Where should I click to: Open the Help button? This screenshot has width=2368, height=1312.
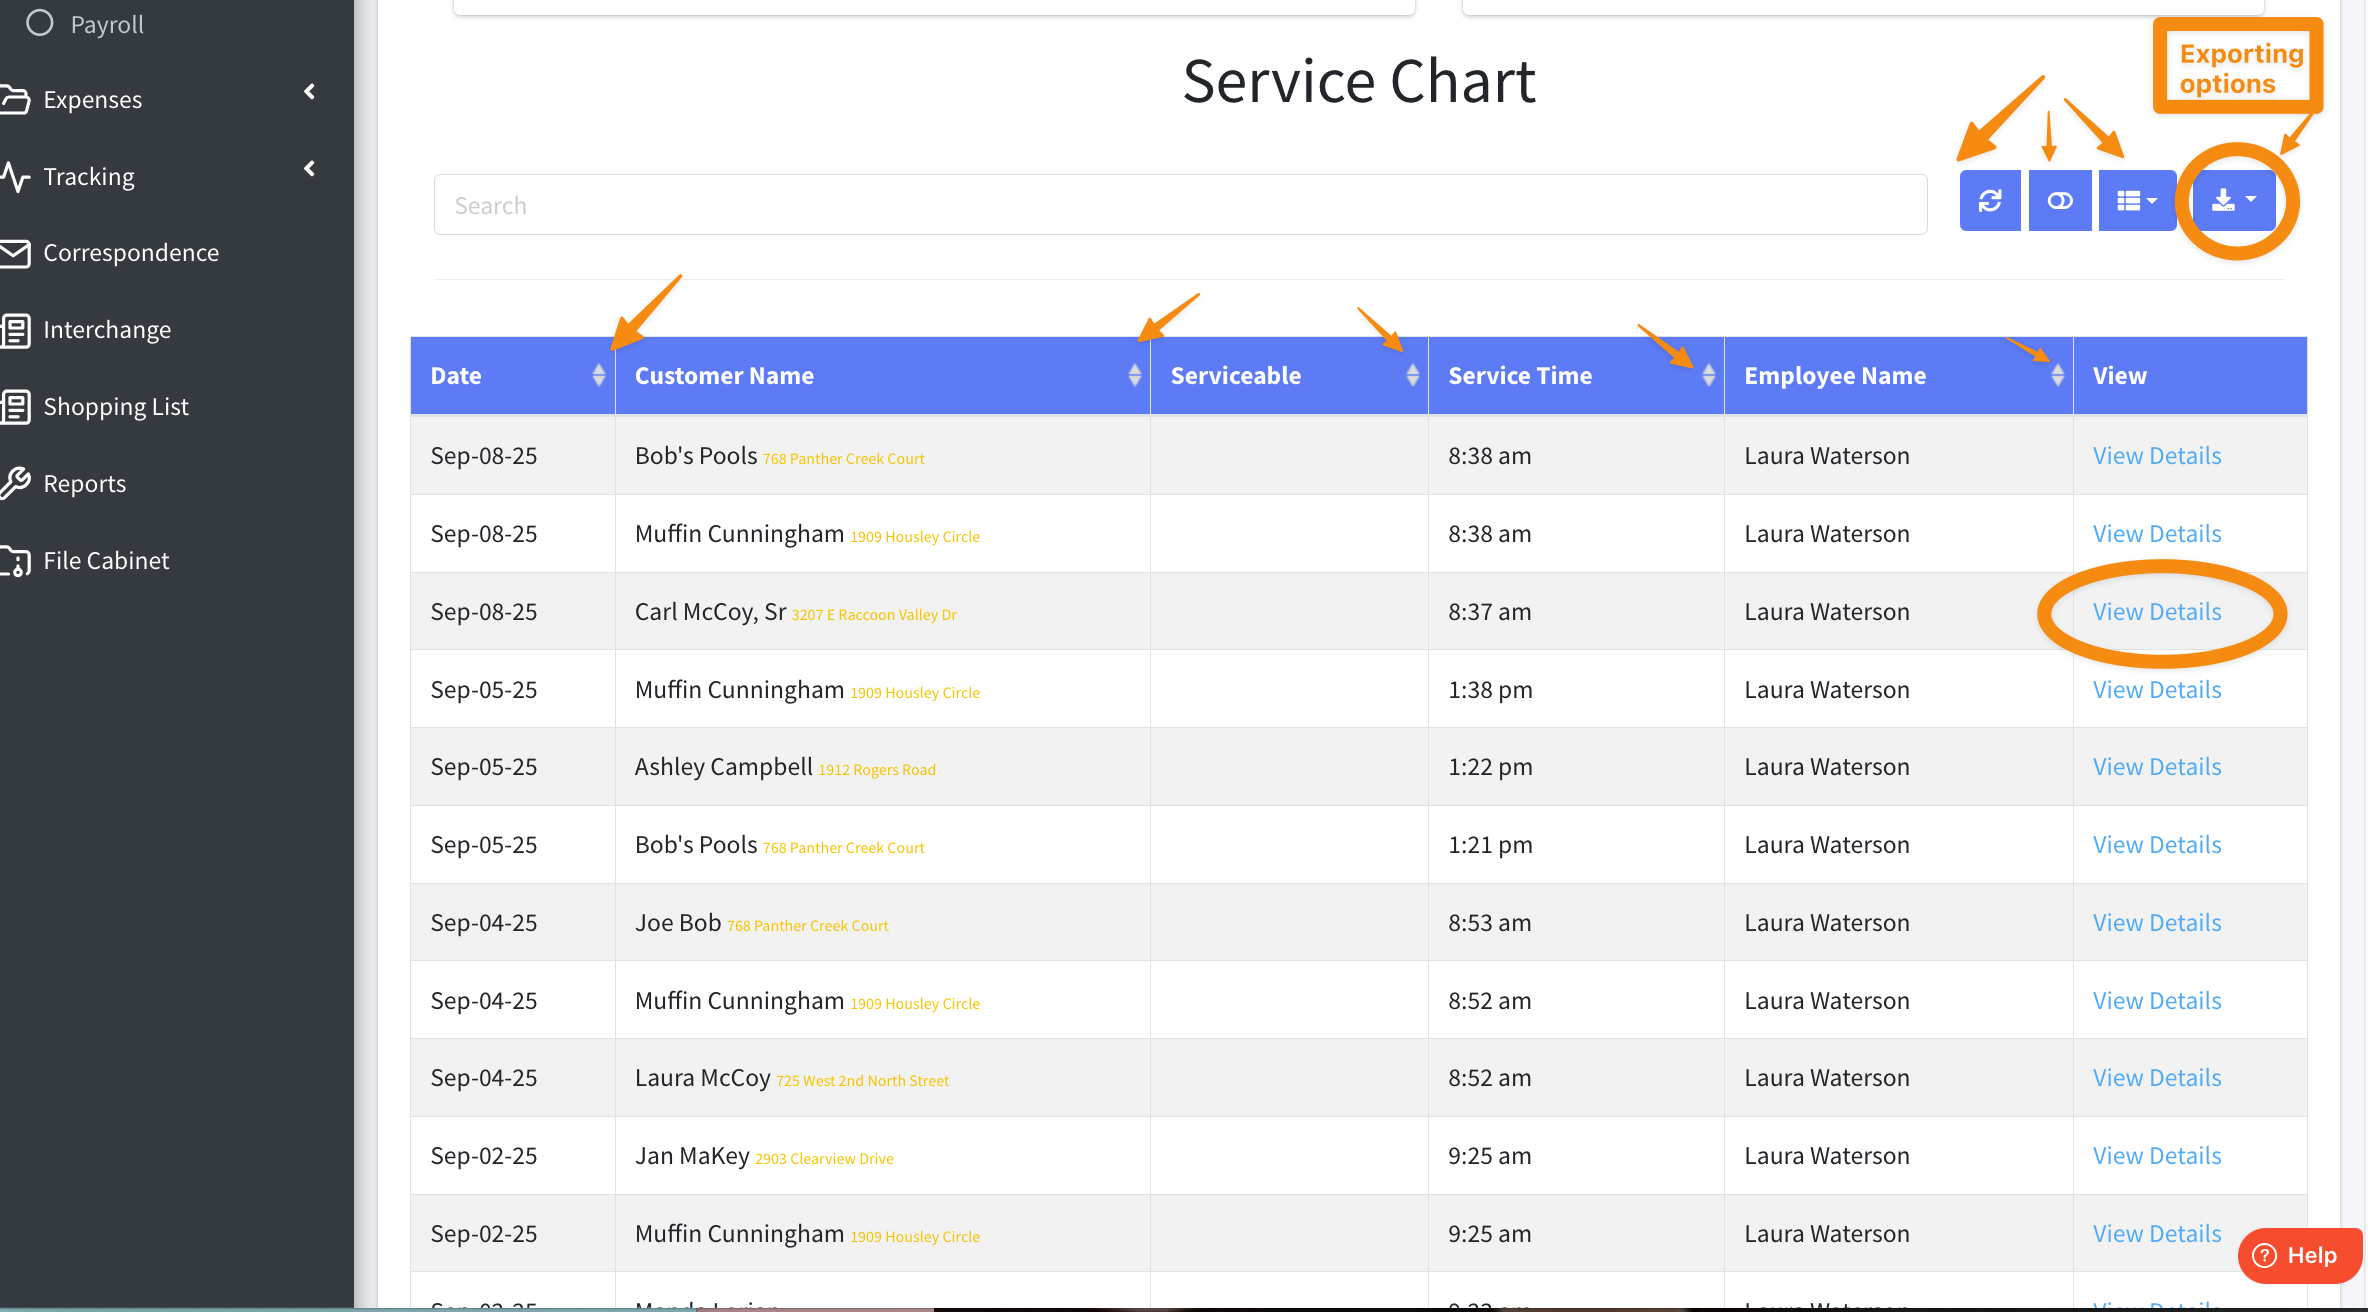coord(2299,1255)
